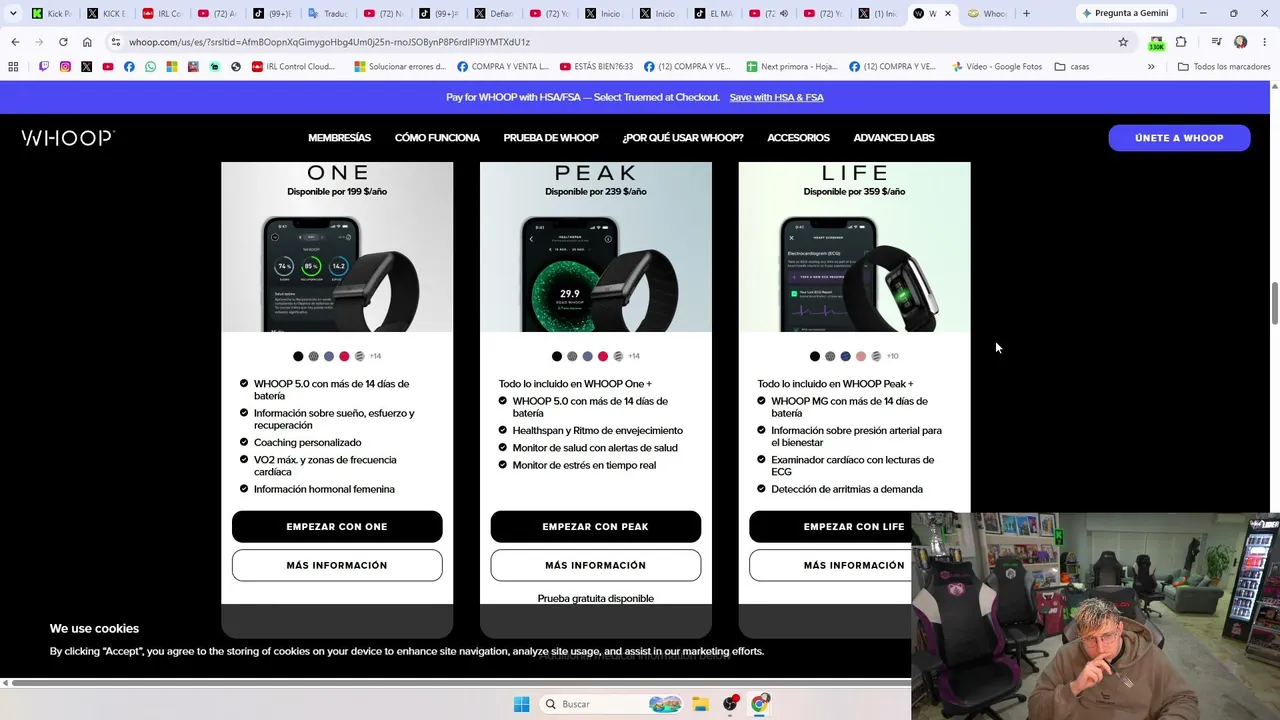Open the WhatsApp bookmark icon
Viewport: 1280px width, 720px height.
150,67
